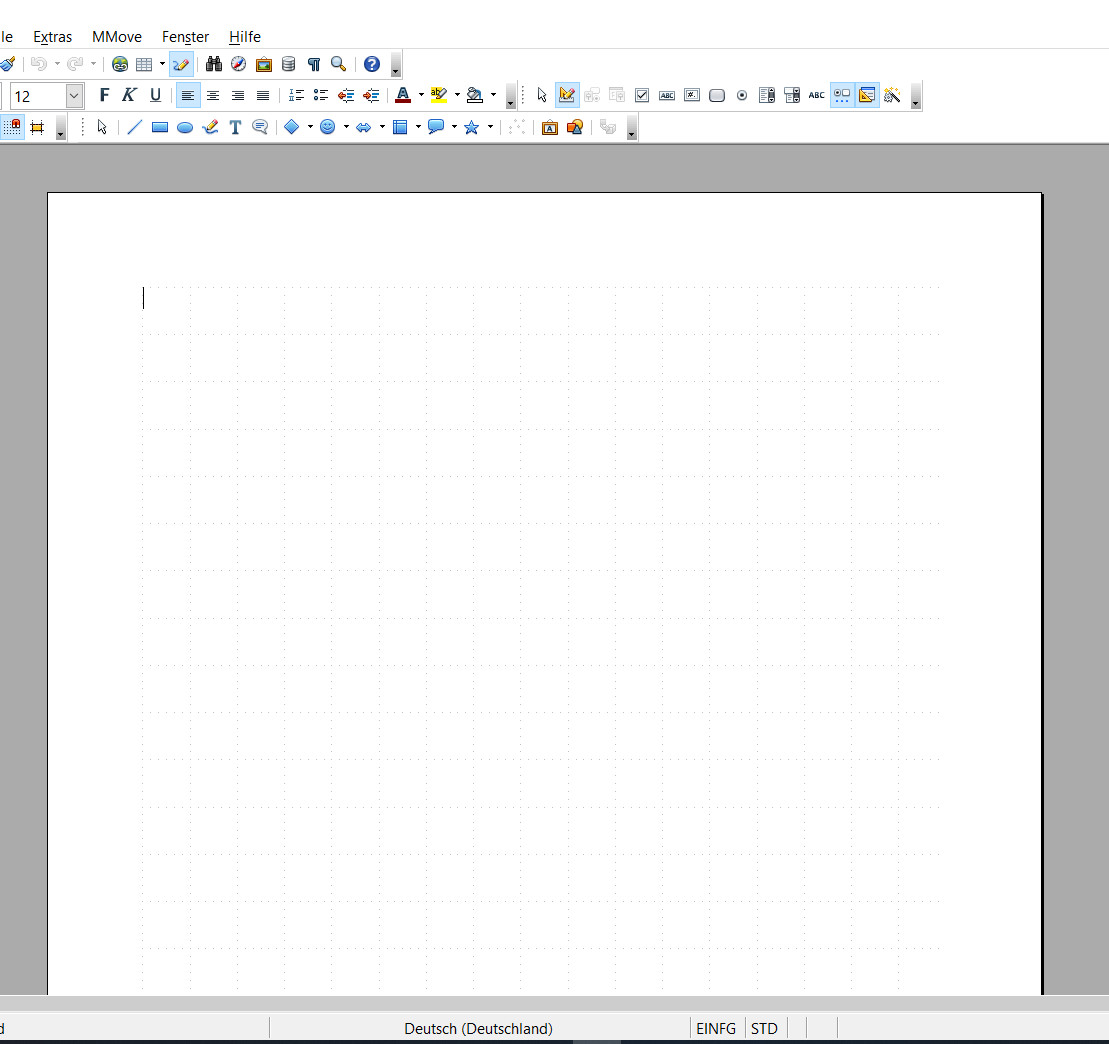Expand the font color dropdown arrow
The width and height of the screenshot is (1109, 1044).
(x=421, y=96)
